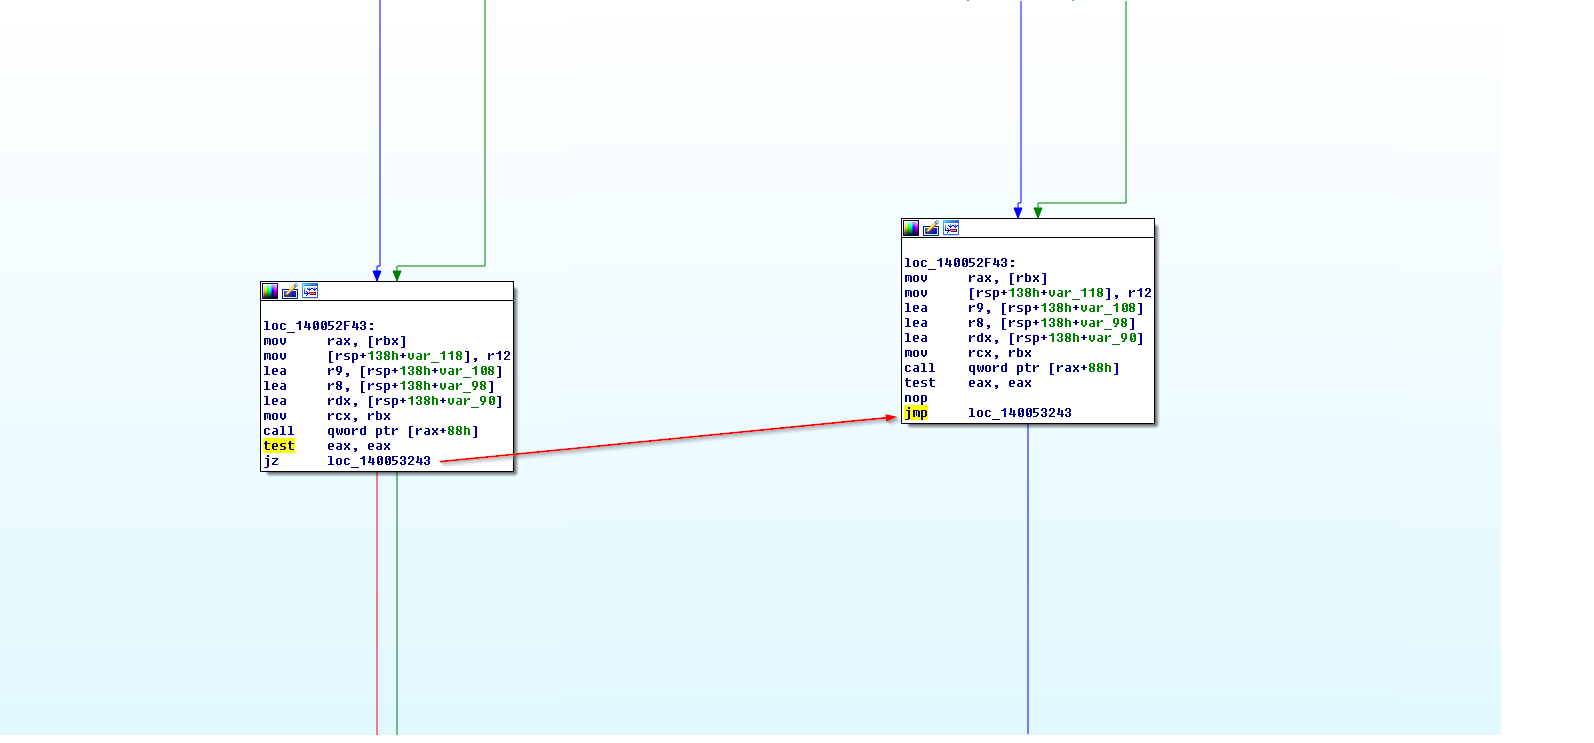Click 'rax, [rbx]' operands in jmp block
This screenshot has height=743, width=1594.
[x=1008, y=278]
